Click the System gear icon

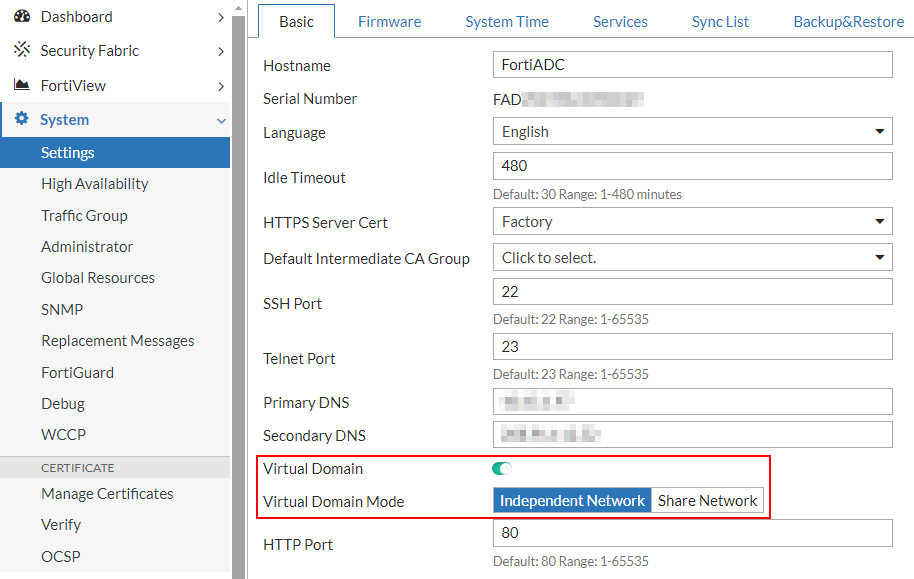tap(21, 119)
